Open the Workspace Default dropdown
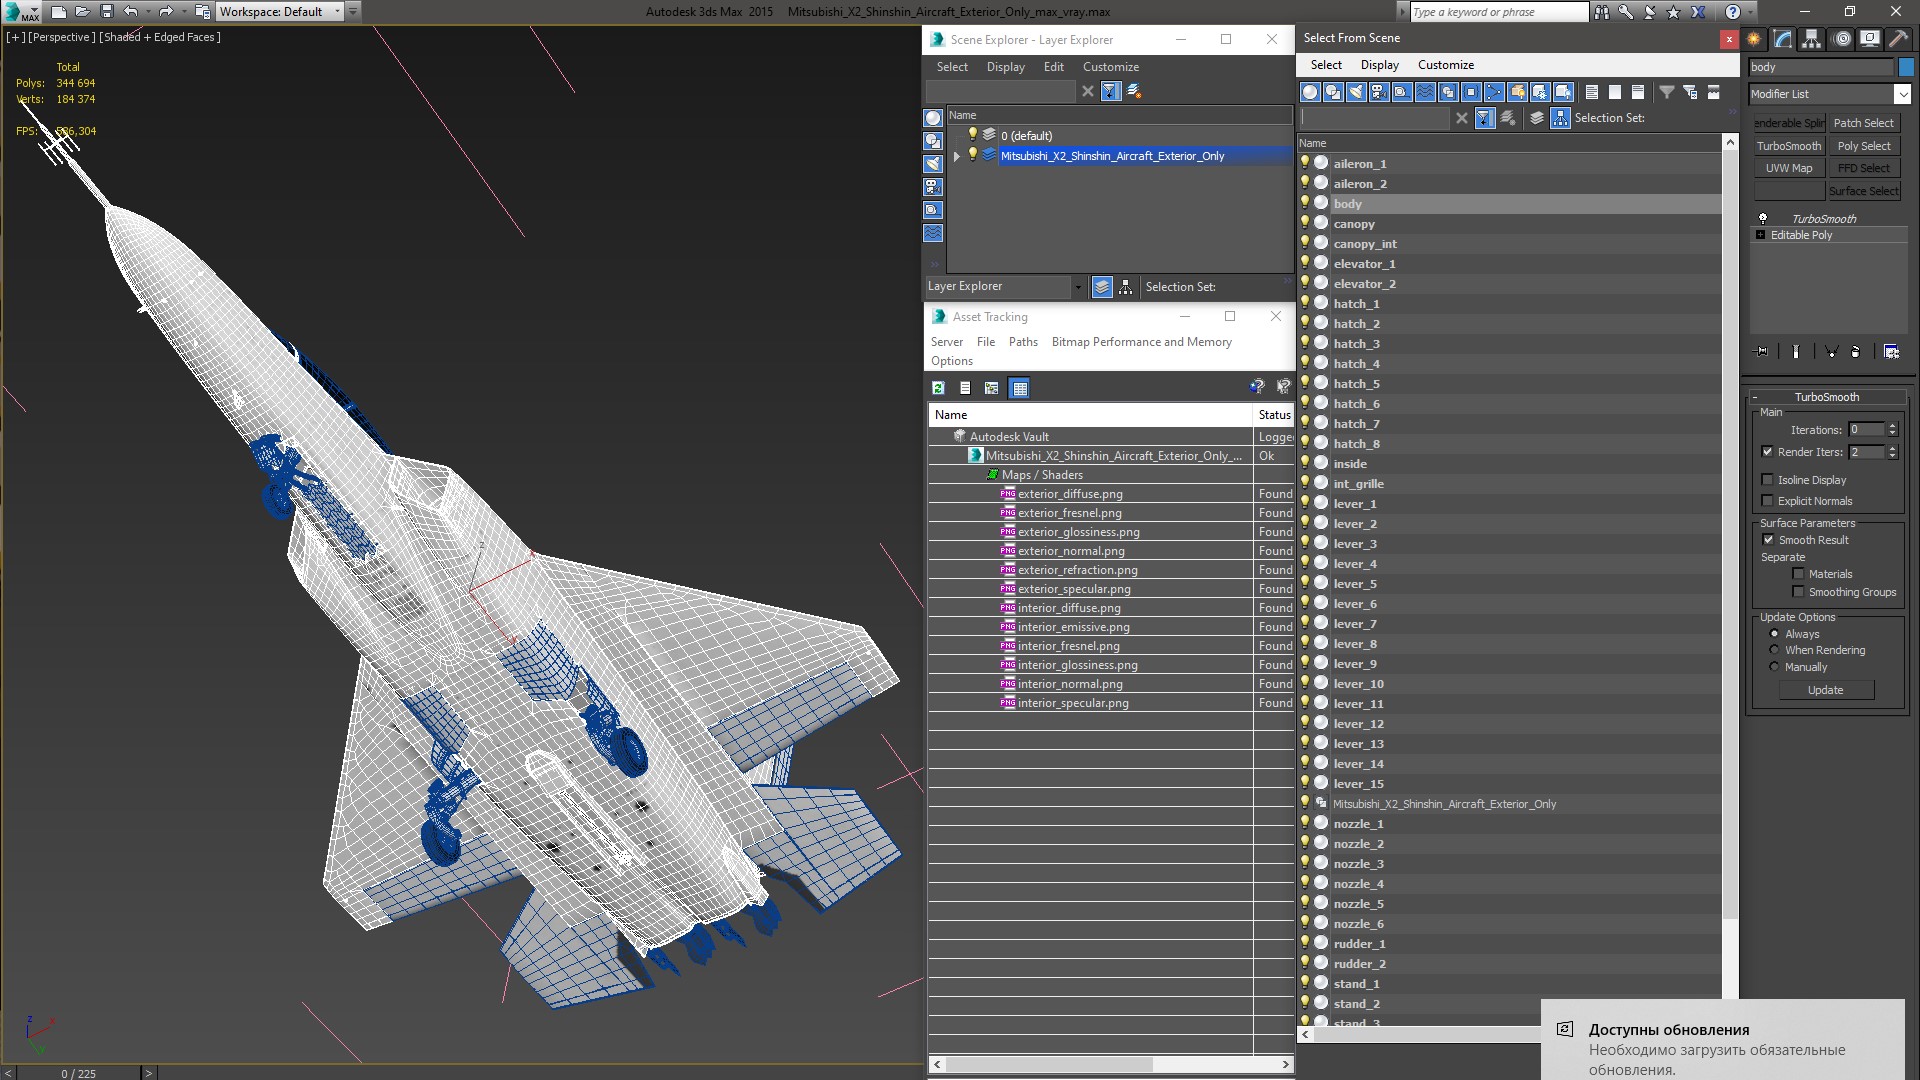 (281, 12)
